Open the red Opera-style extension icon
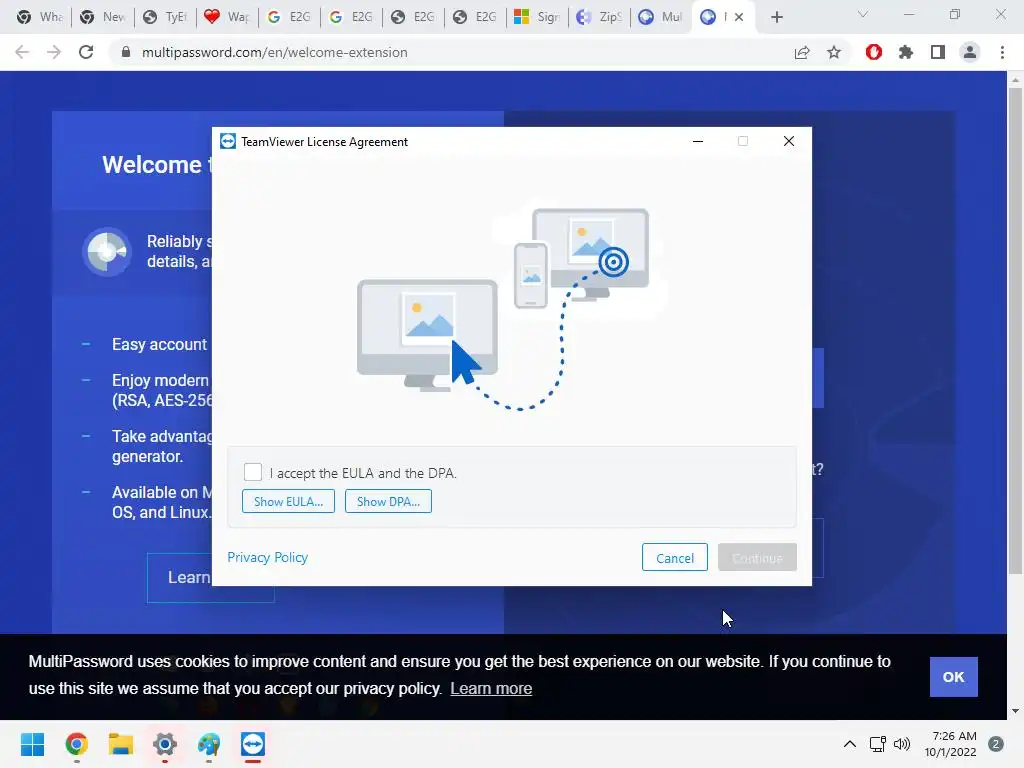 click(874, 52)
